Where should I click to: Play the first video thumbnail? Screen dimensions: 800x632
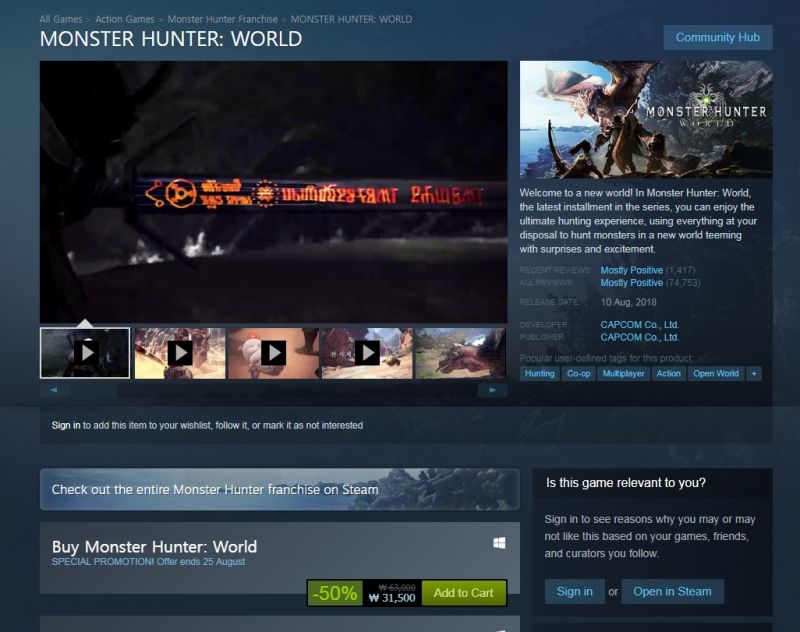coord(86,353)
